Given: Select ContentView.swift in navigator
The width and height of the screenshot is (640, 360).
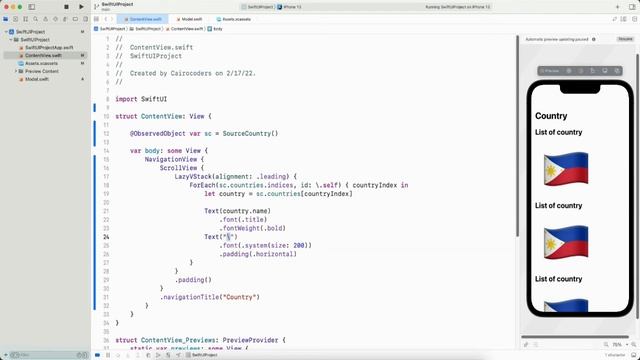Looking at the screenshot, I should (x=45, y=55).
